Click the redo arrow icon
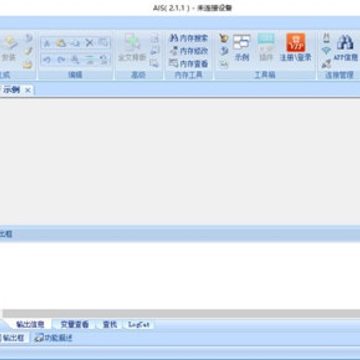The width and height of the screenshot is (360, 360). (x=61, y=60)
